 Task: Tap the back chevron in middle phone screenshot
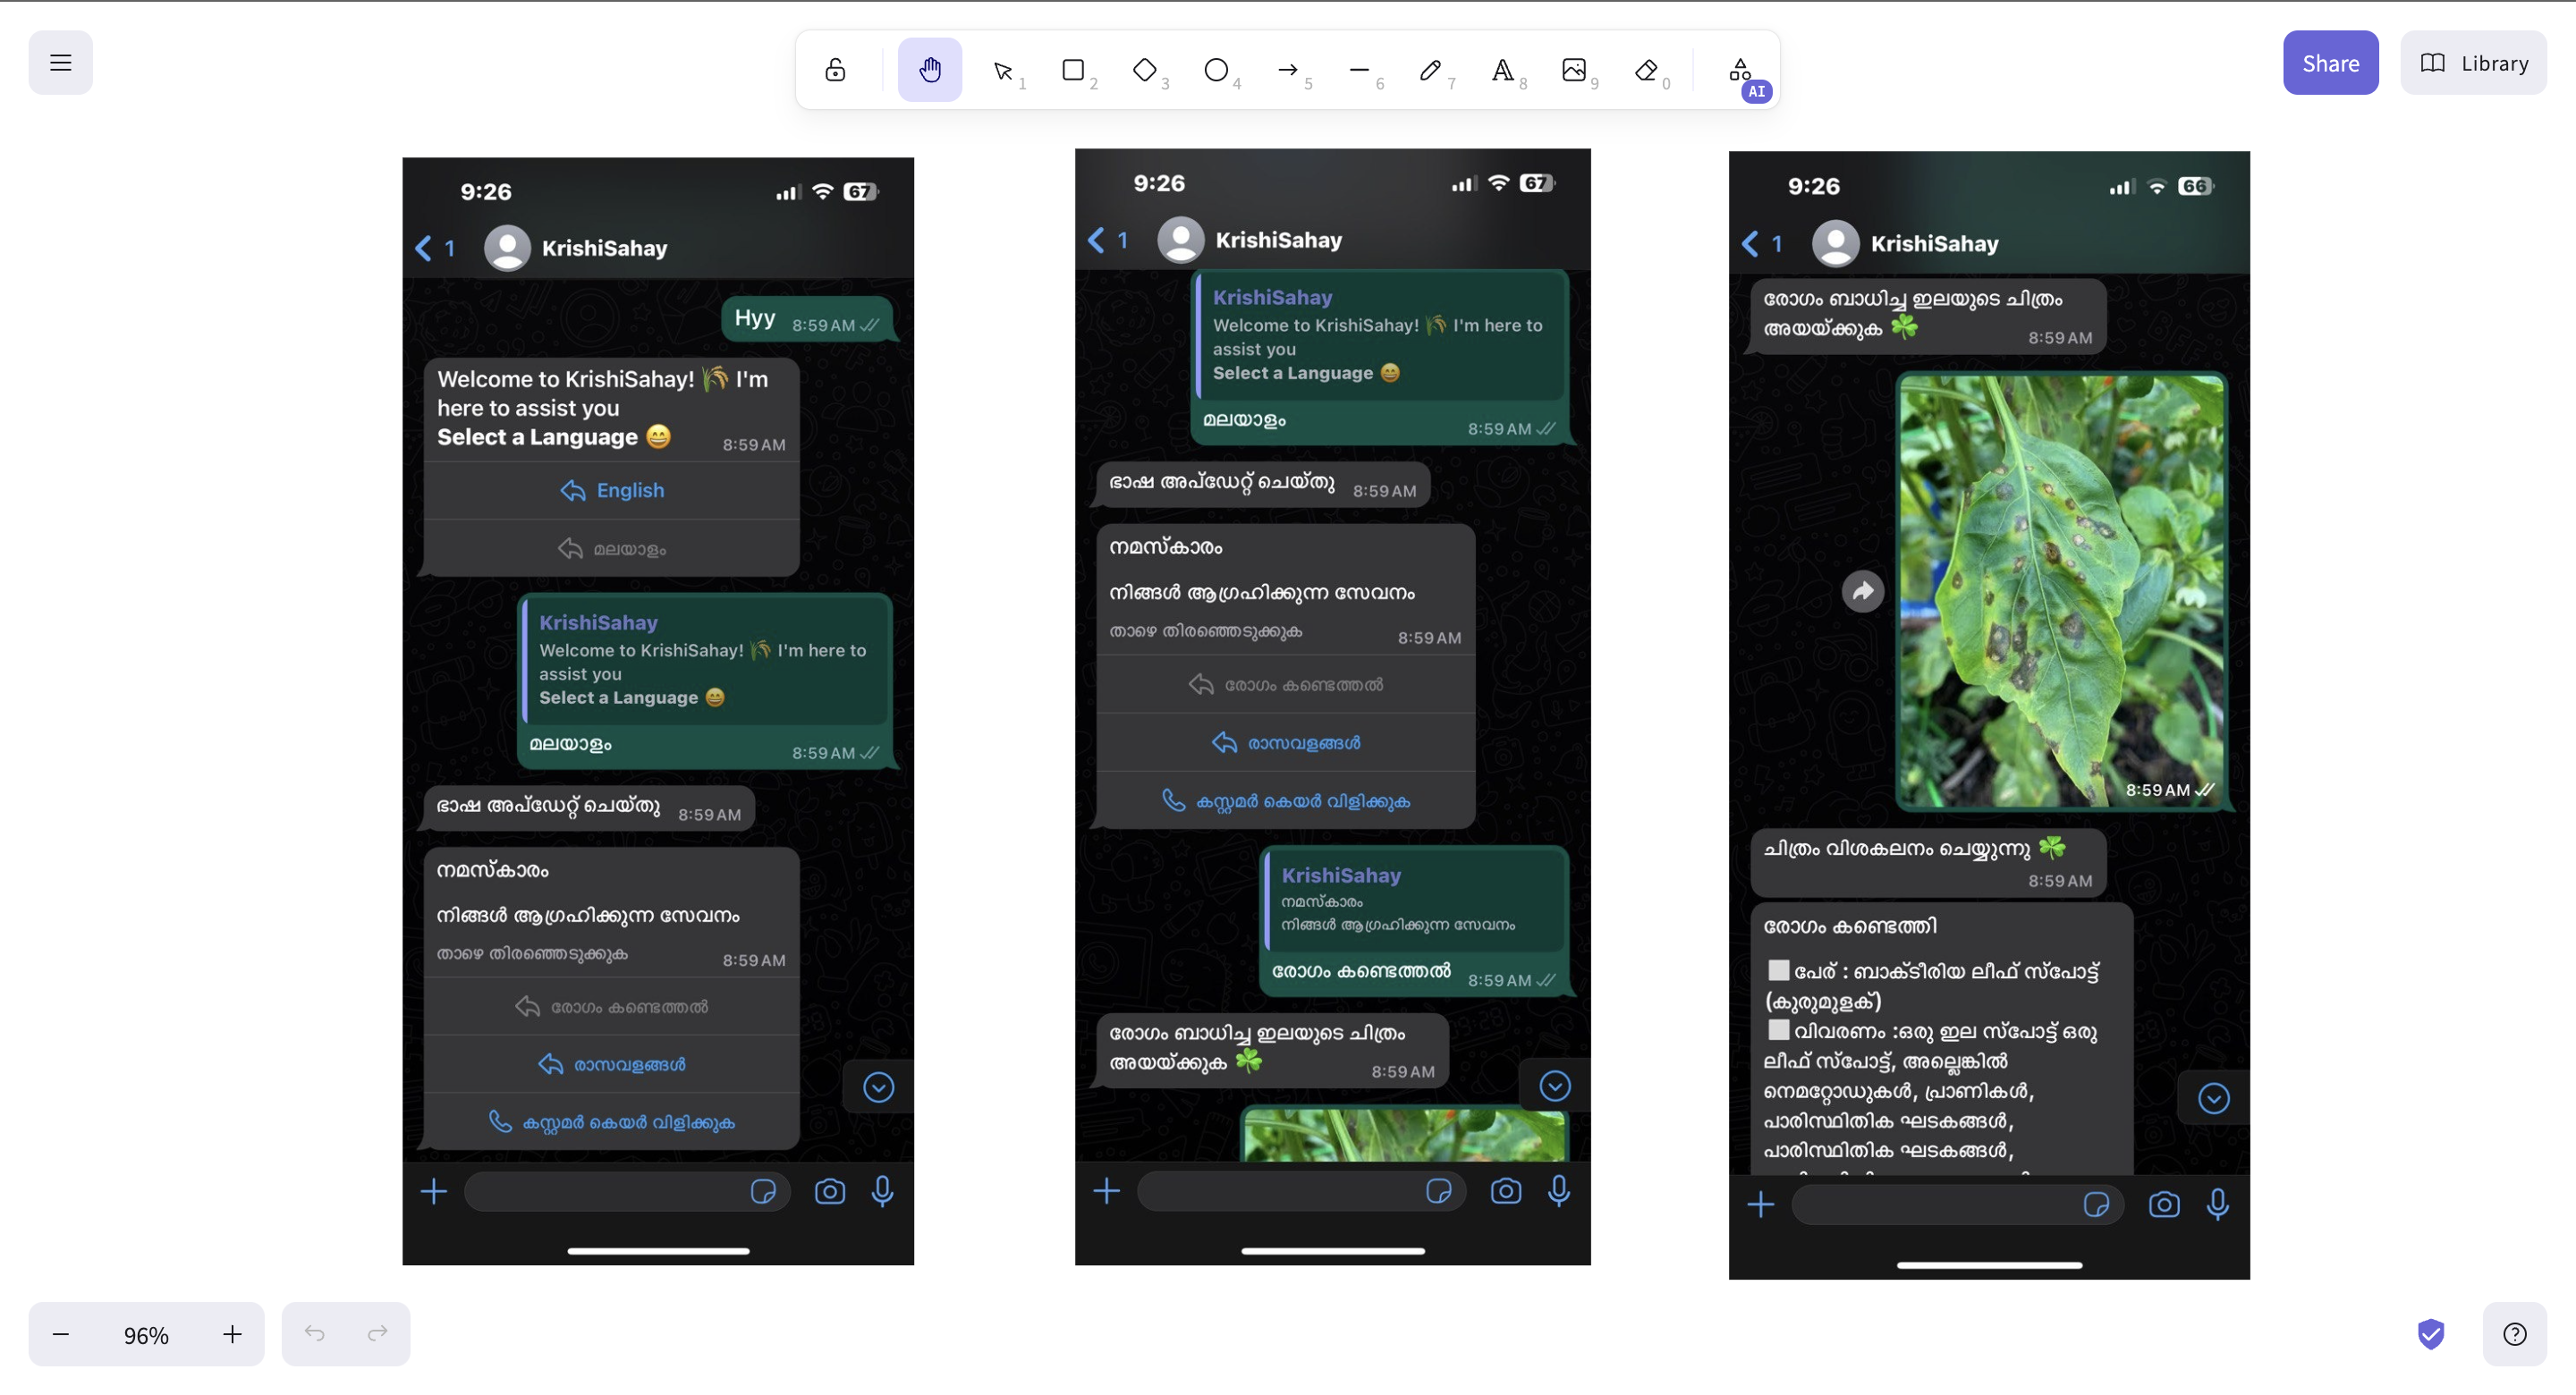click(1097, 240)
